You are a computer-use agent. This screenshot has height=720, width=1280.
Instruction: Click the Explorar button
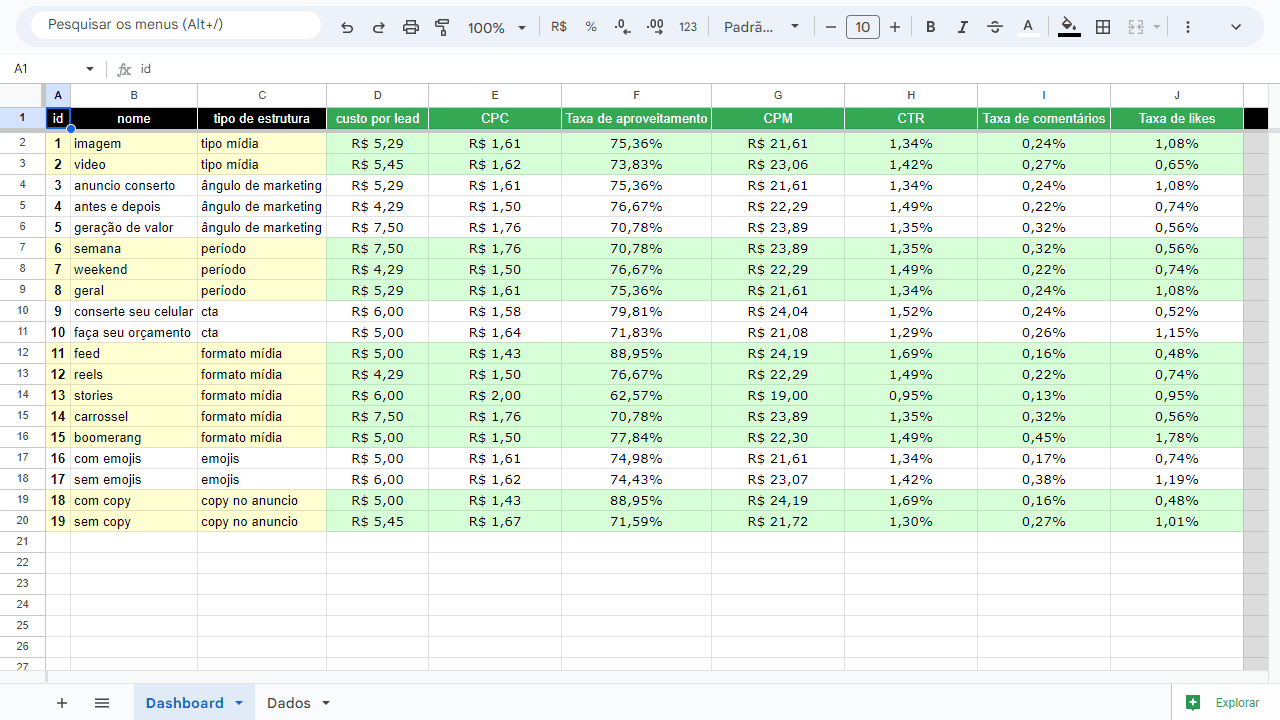(x=1223, y=703)
